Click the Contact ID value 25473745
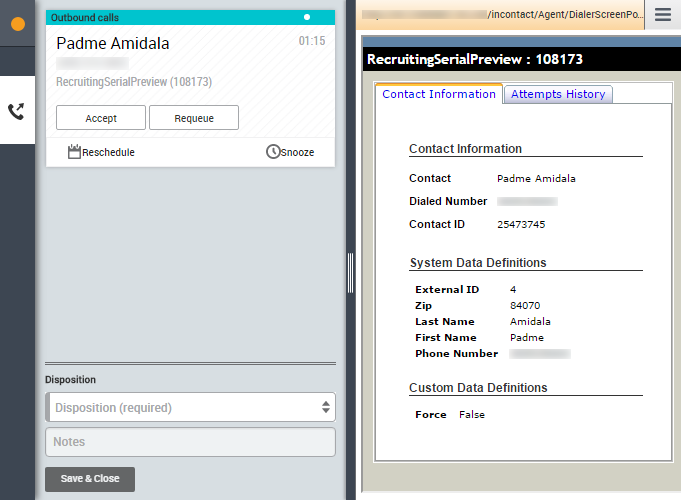 tap(521, 225)
